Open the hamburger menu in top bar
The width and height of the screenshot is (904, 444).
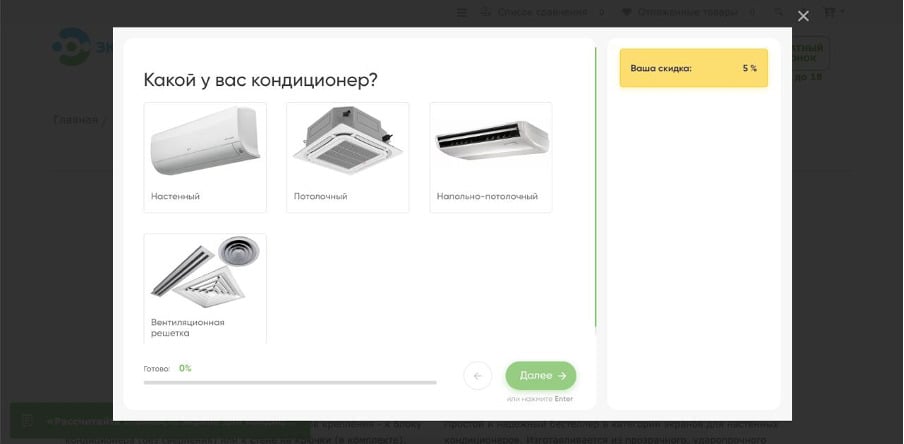point(461,12)
